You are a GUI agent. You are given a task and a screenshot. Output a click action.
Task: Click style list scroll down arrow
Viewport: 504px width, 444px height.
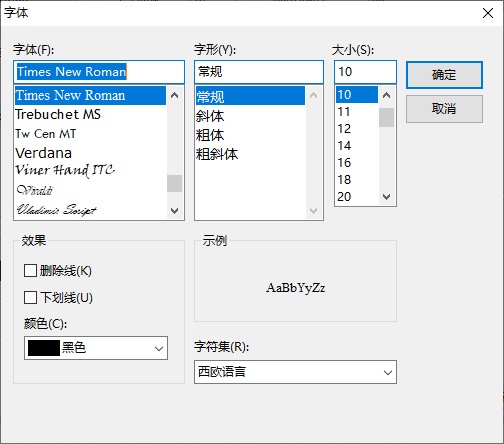pyautogui.click(x=313, y=211)
